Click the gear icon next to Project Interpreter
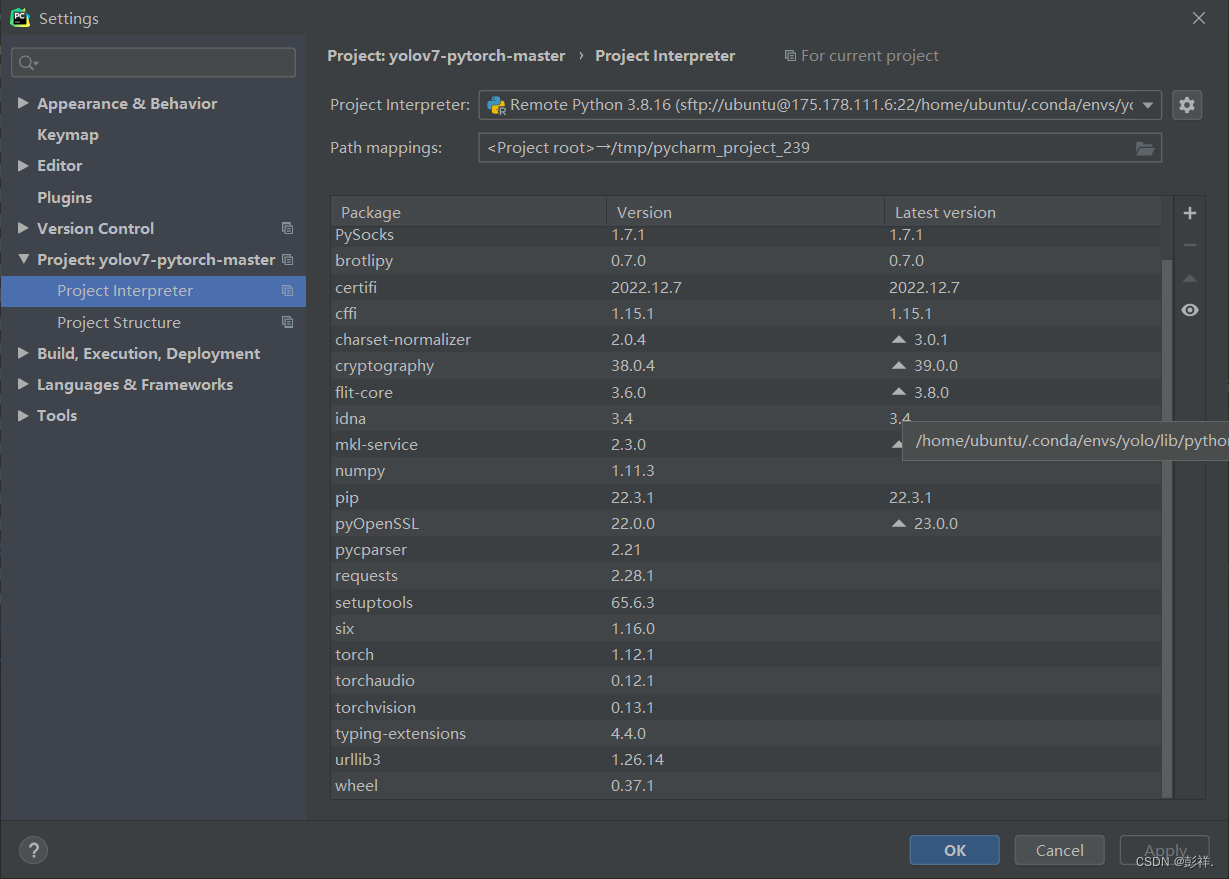The height and width of the screenshot is (879, 1229). 1187,104
